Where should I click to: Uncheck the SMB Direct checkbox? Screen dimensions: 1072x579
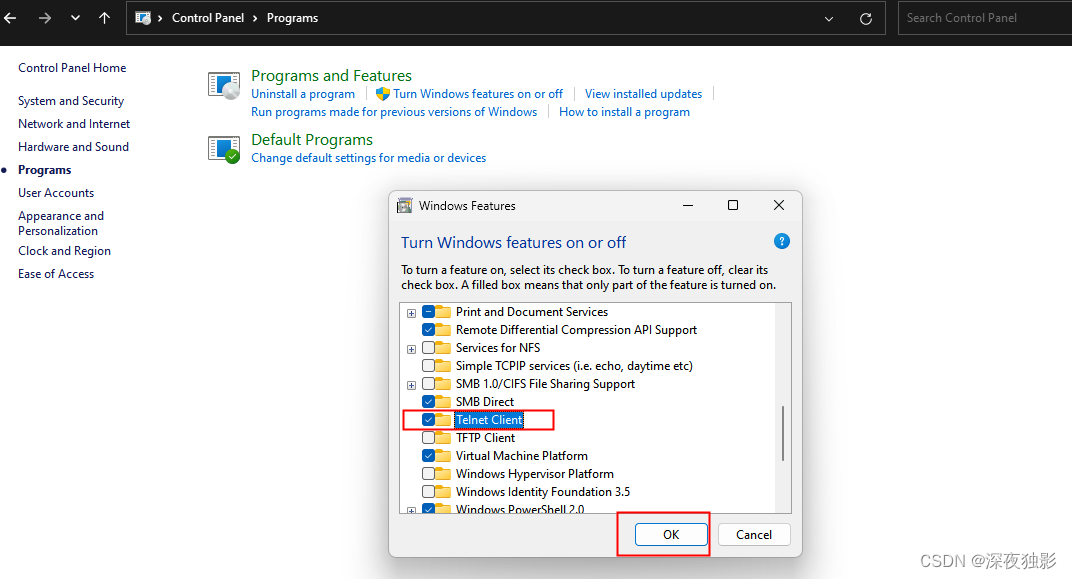click(429, 401)
